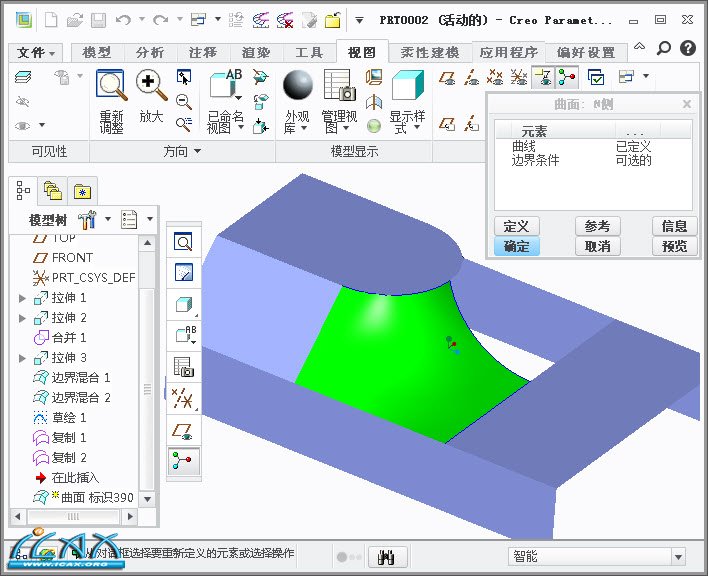Click the Zoom In (放大) magnifier icon

tap(150, 86)
